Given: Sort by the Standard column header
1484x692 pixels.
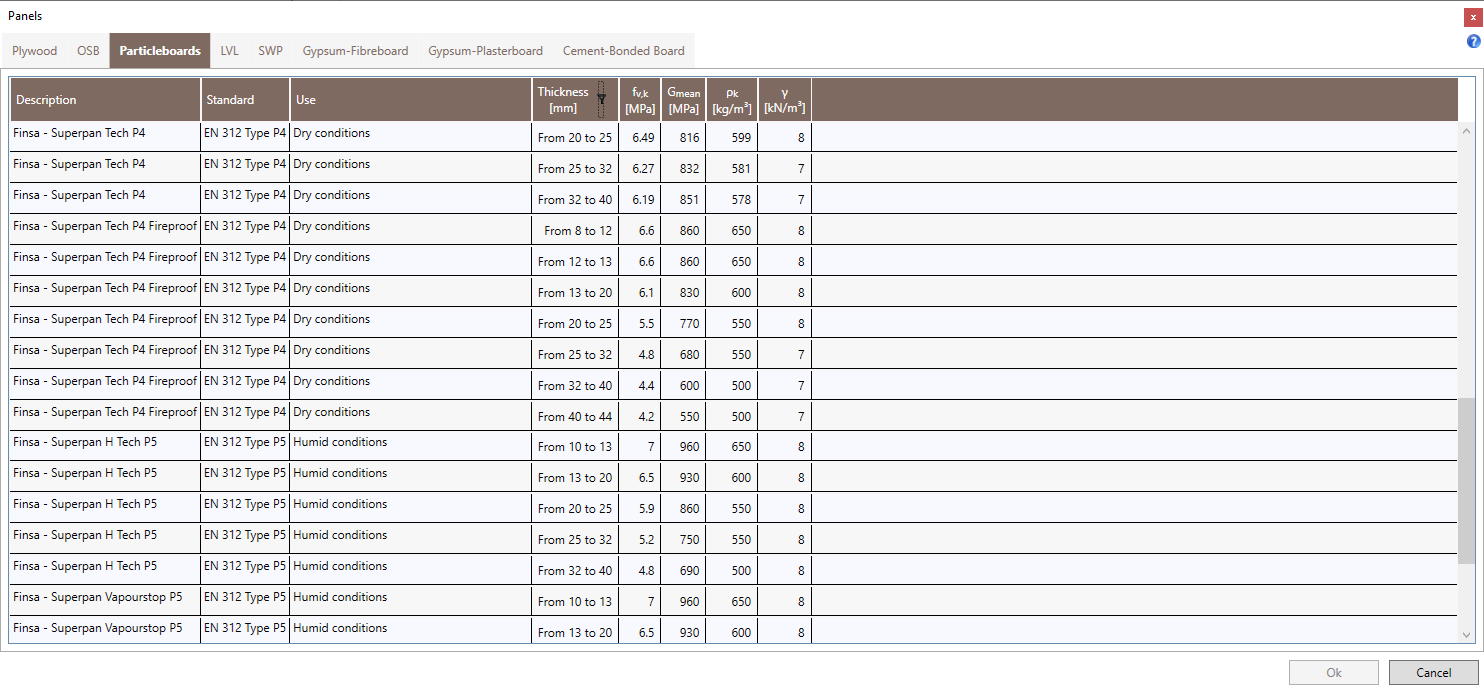Looking at the screenshot, I should point(245,100).
